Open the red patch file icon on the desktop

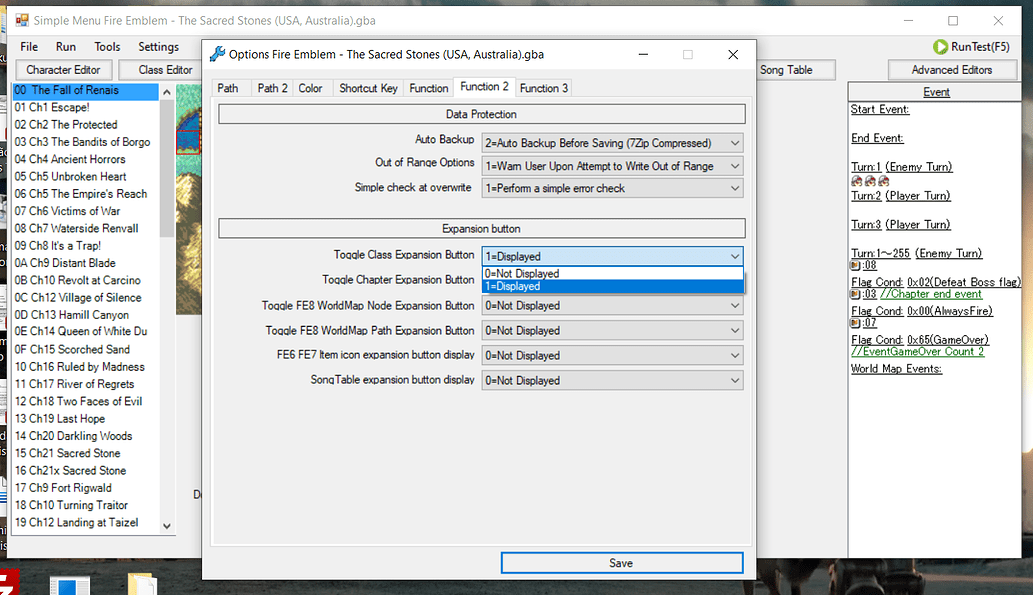(x=10, y=583)
